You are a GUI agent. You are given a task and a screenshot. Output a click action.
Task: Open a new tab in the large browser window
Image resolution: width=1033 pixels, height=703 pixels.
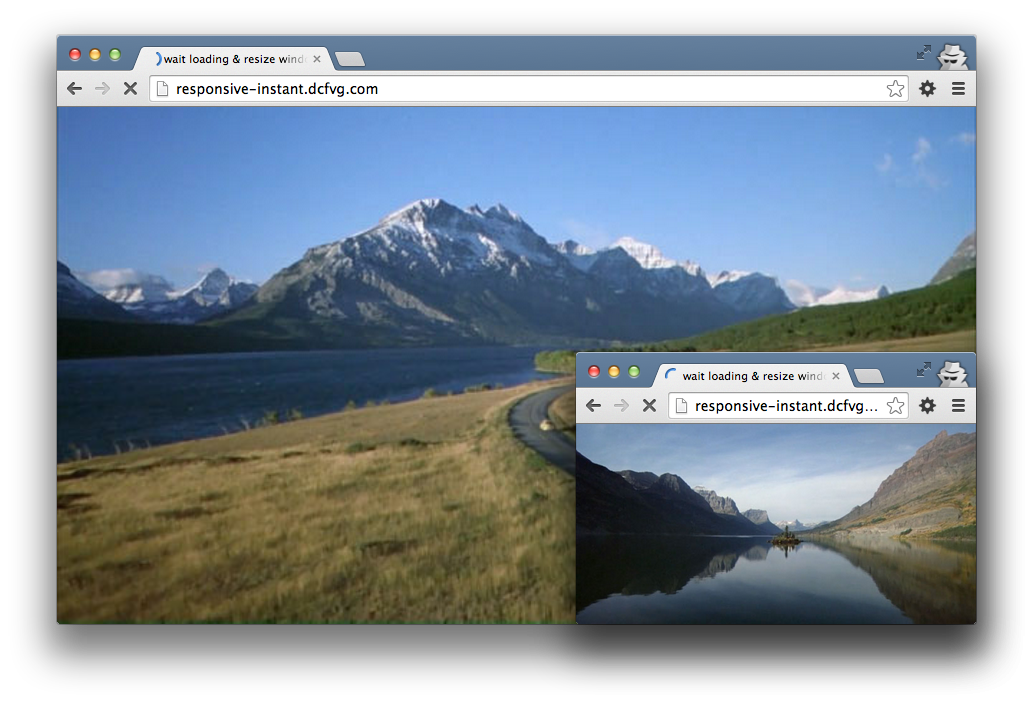coord(350,59)
